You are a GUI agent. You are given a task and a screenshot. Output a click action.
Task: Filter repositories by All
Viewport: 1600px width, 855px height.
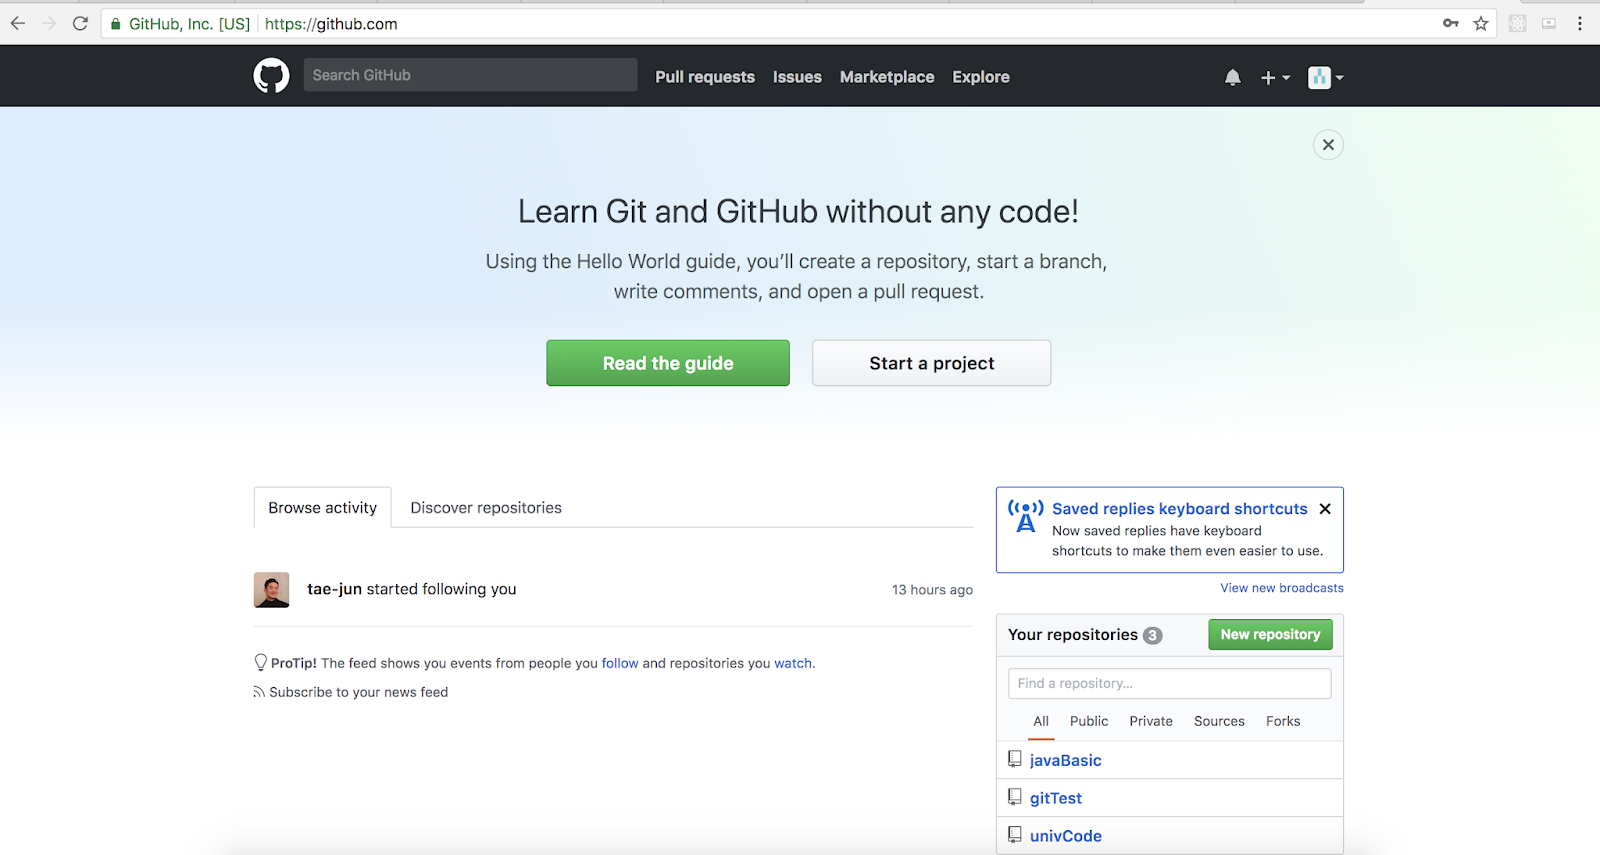[1041, 721]
